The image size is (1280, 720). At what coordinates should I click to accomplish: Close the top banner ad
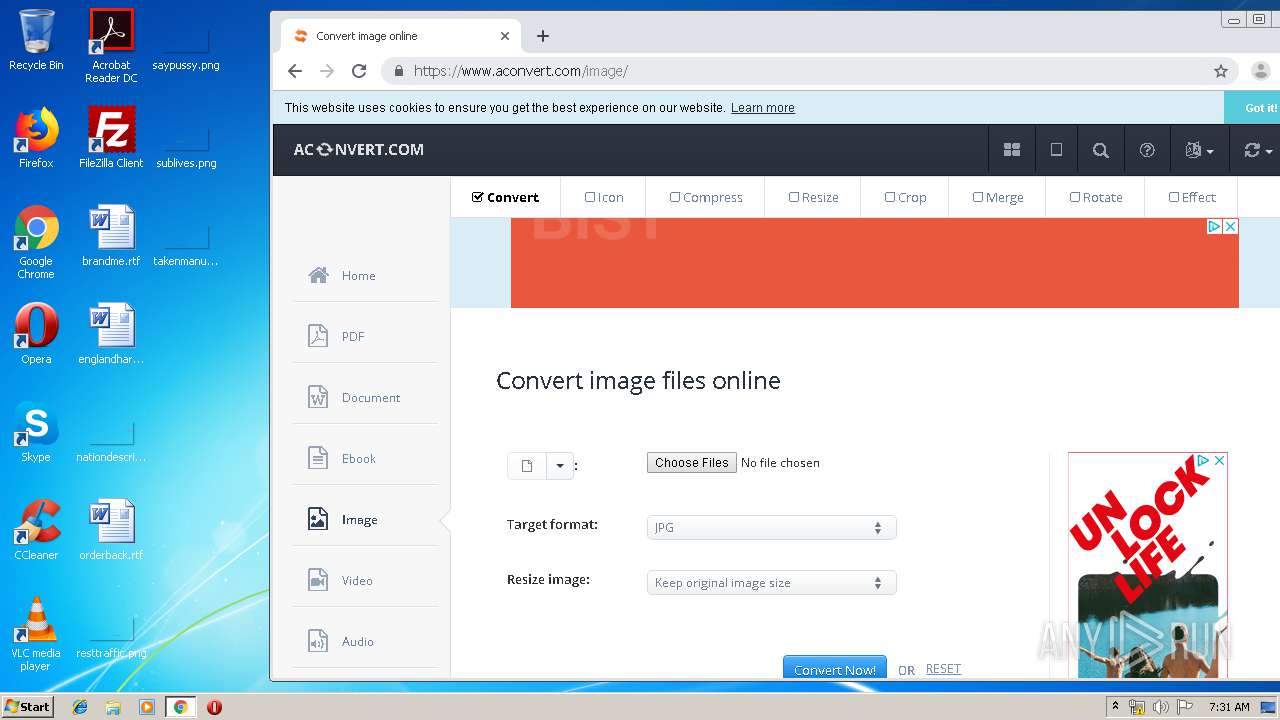(x=1231, y=227)
